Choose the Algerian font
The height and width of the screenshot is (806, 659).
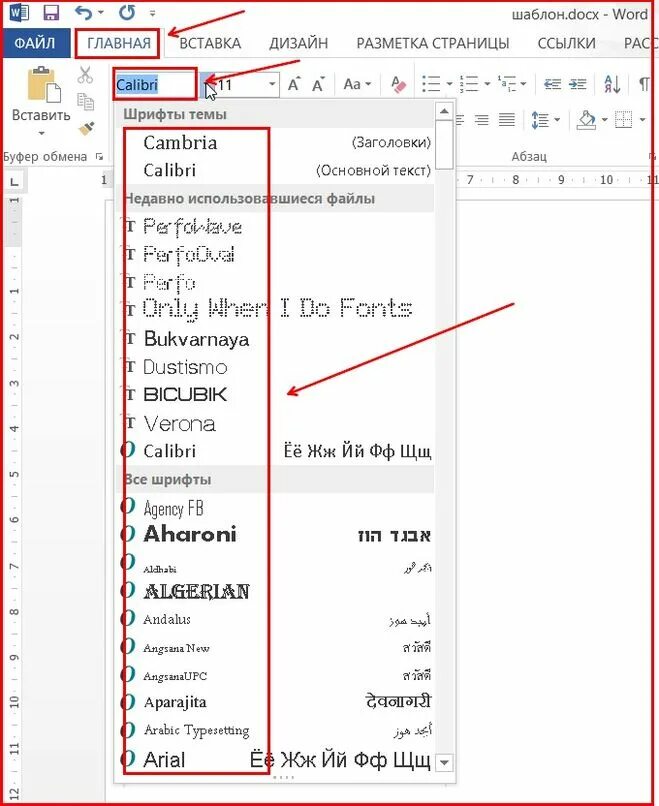pos(277,592)
